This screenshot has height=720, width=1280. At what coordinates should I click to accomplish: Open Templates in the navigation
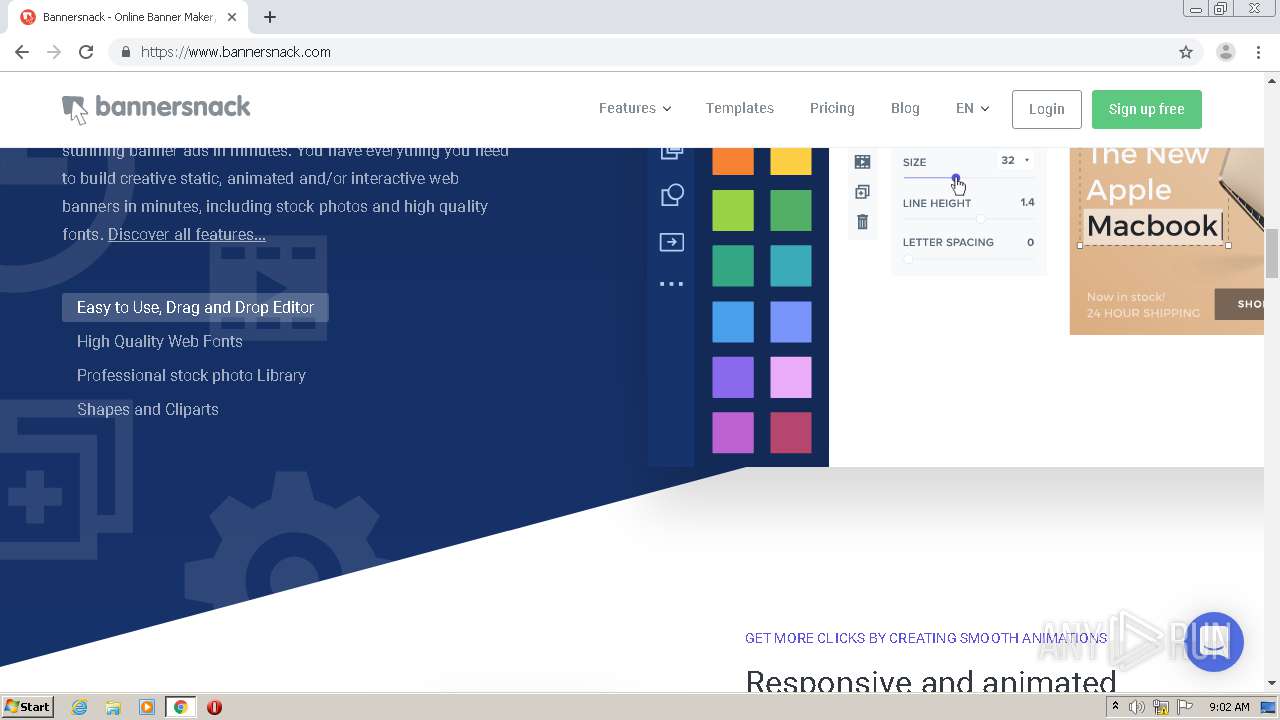point(740,108)
